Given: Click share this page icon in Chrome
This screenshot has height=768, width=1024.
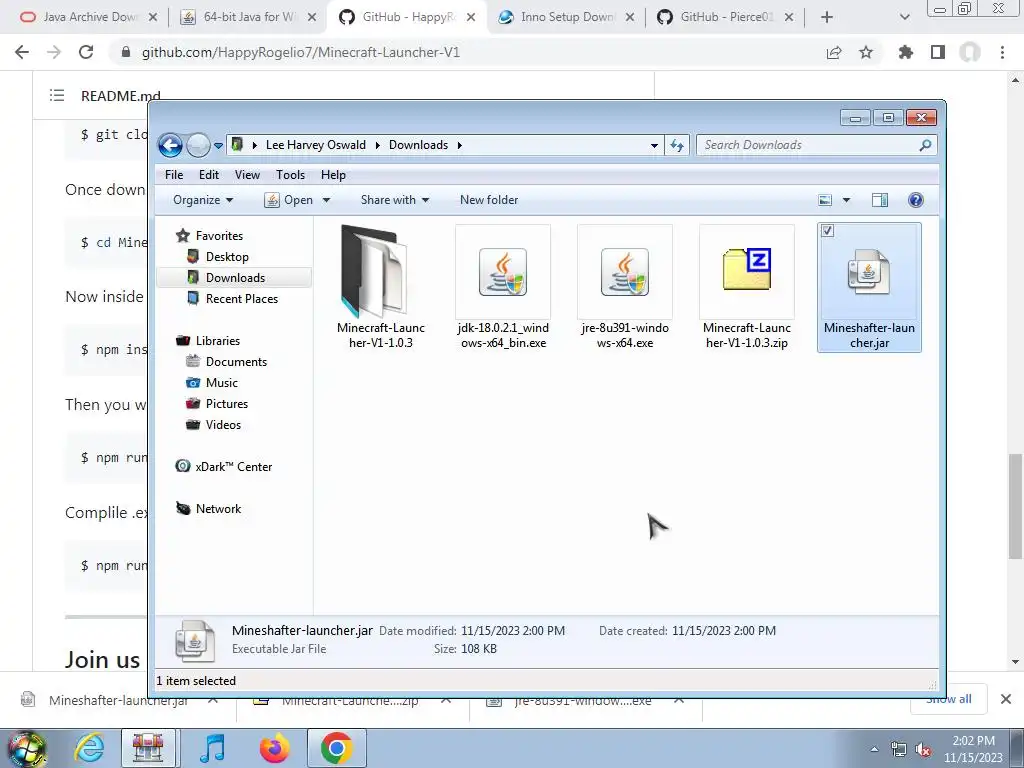Looking at the screenshot, I should (x=834, y=52).
